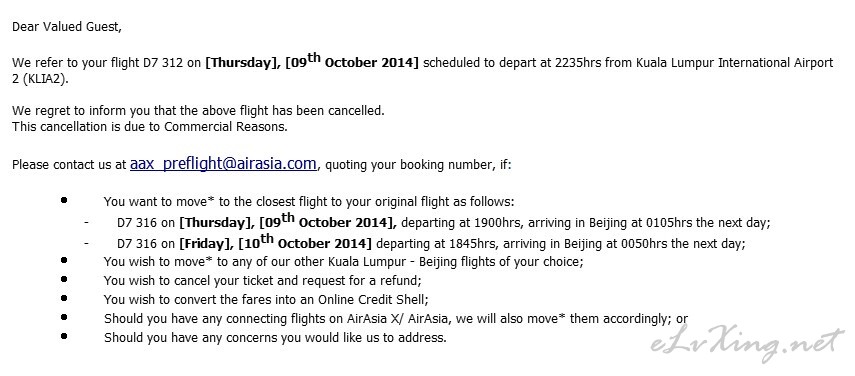Click the bold '[Friday], [10th October 2014]' date
The height and width of the screenshot is (376, 855).
[x=275, y=241]
